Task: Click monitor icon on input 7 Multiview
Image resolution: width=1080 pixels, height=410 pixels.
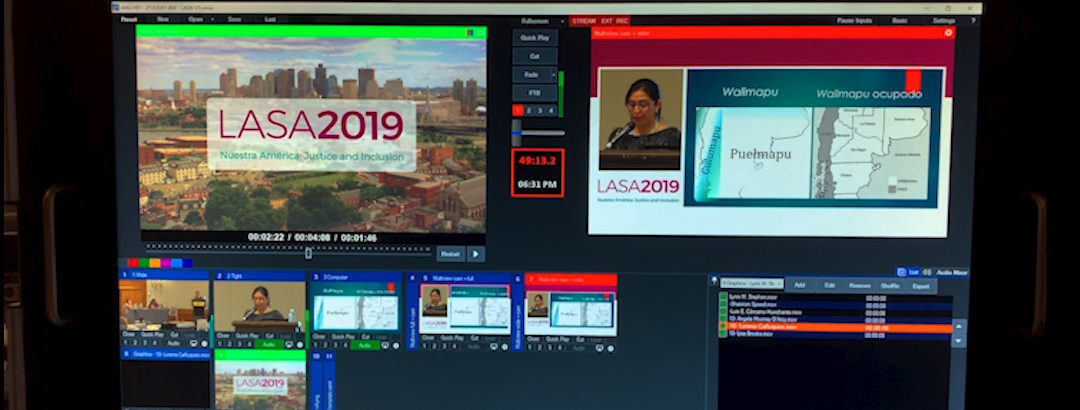Action: 599,347
